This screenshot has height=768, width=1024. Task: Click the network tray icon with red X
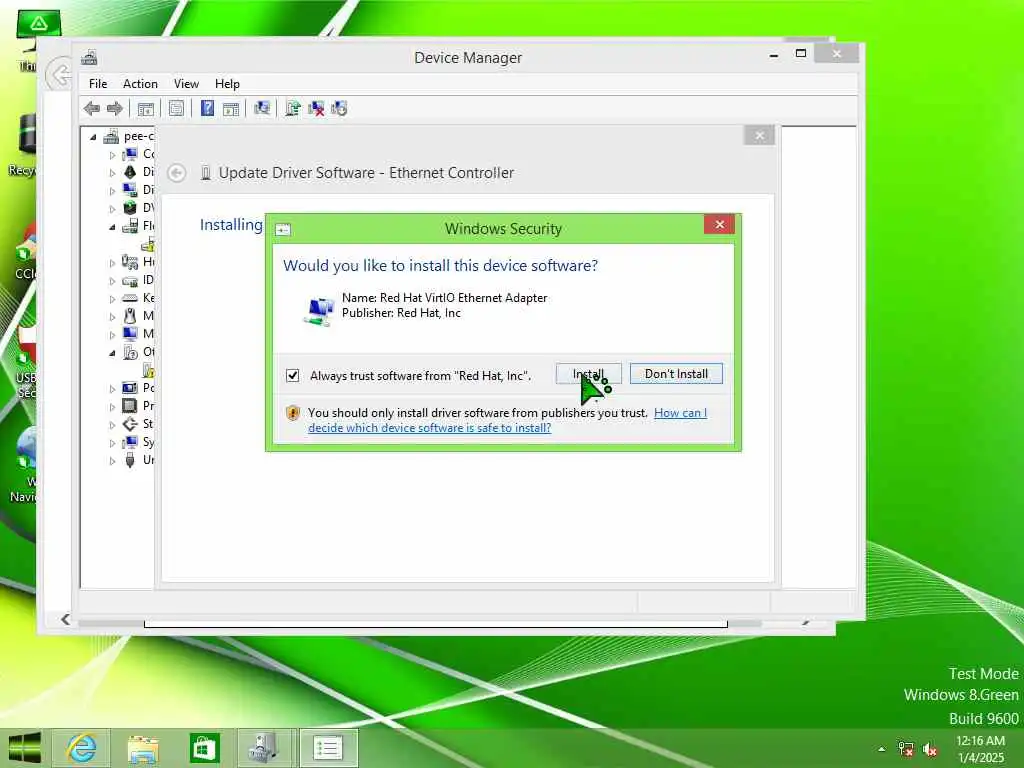pos(906,749)
